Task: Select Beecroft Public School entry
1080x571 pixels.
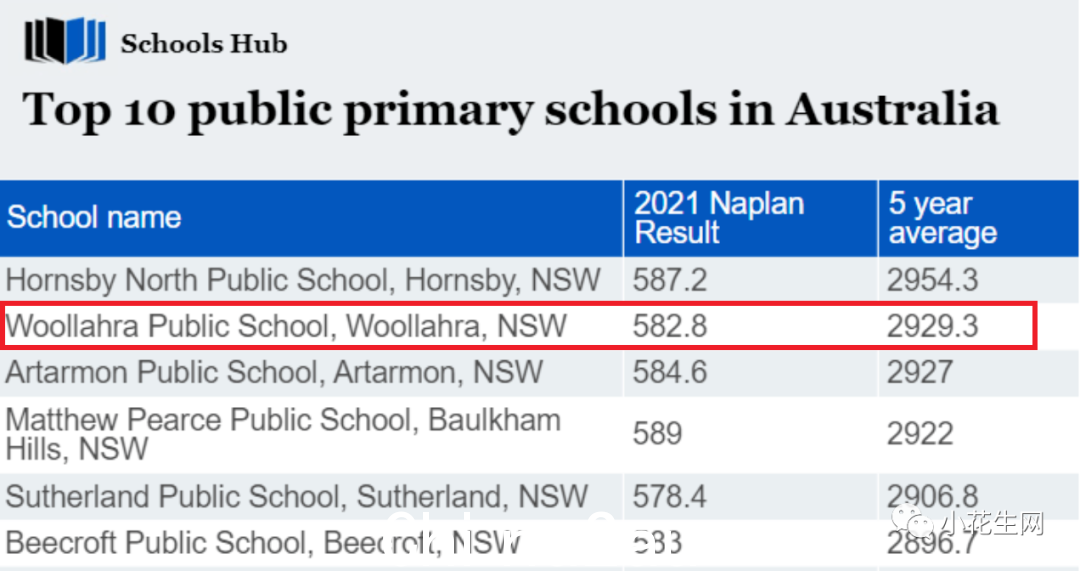Action: coord(263,543)
